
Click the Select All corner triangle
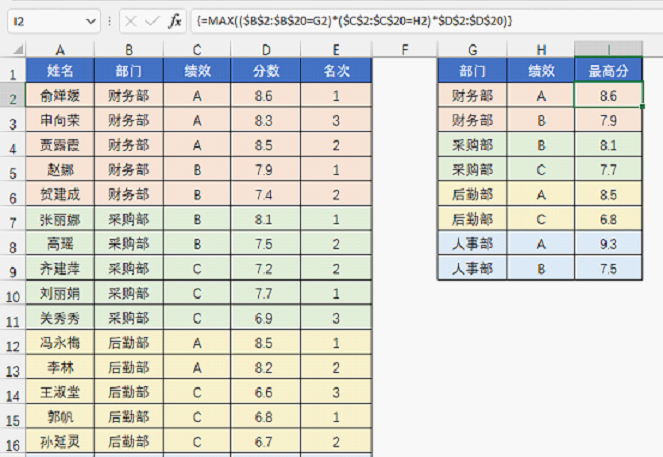(x=18, y=50)
